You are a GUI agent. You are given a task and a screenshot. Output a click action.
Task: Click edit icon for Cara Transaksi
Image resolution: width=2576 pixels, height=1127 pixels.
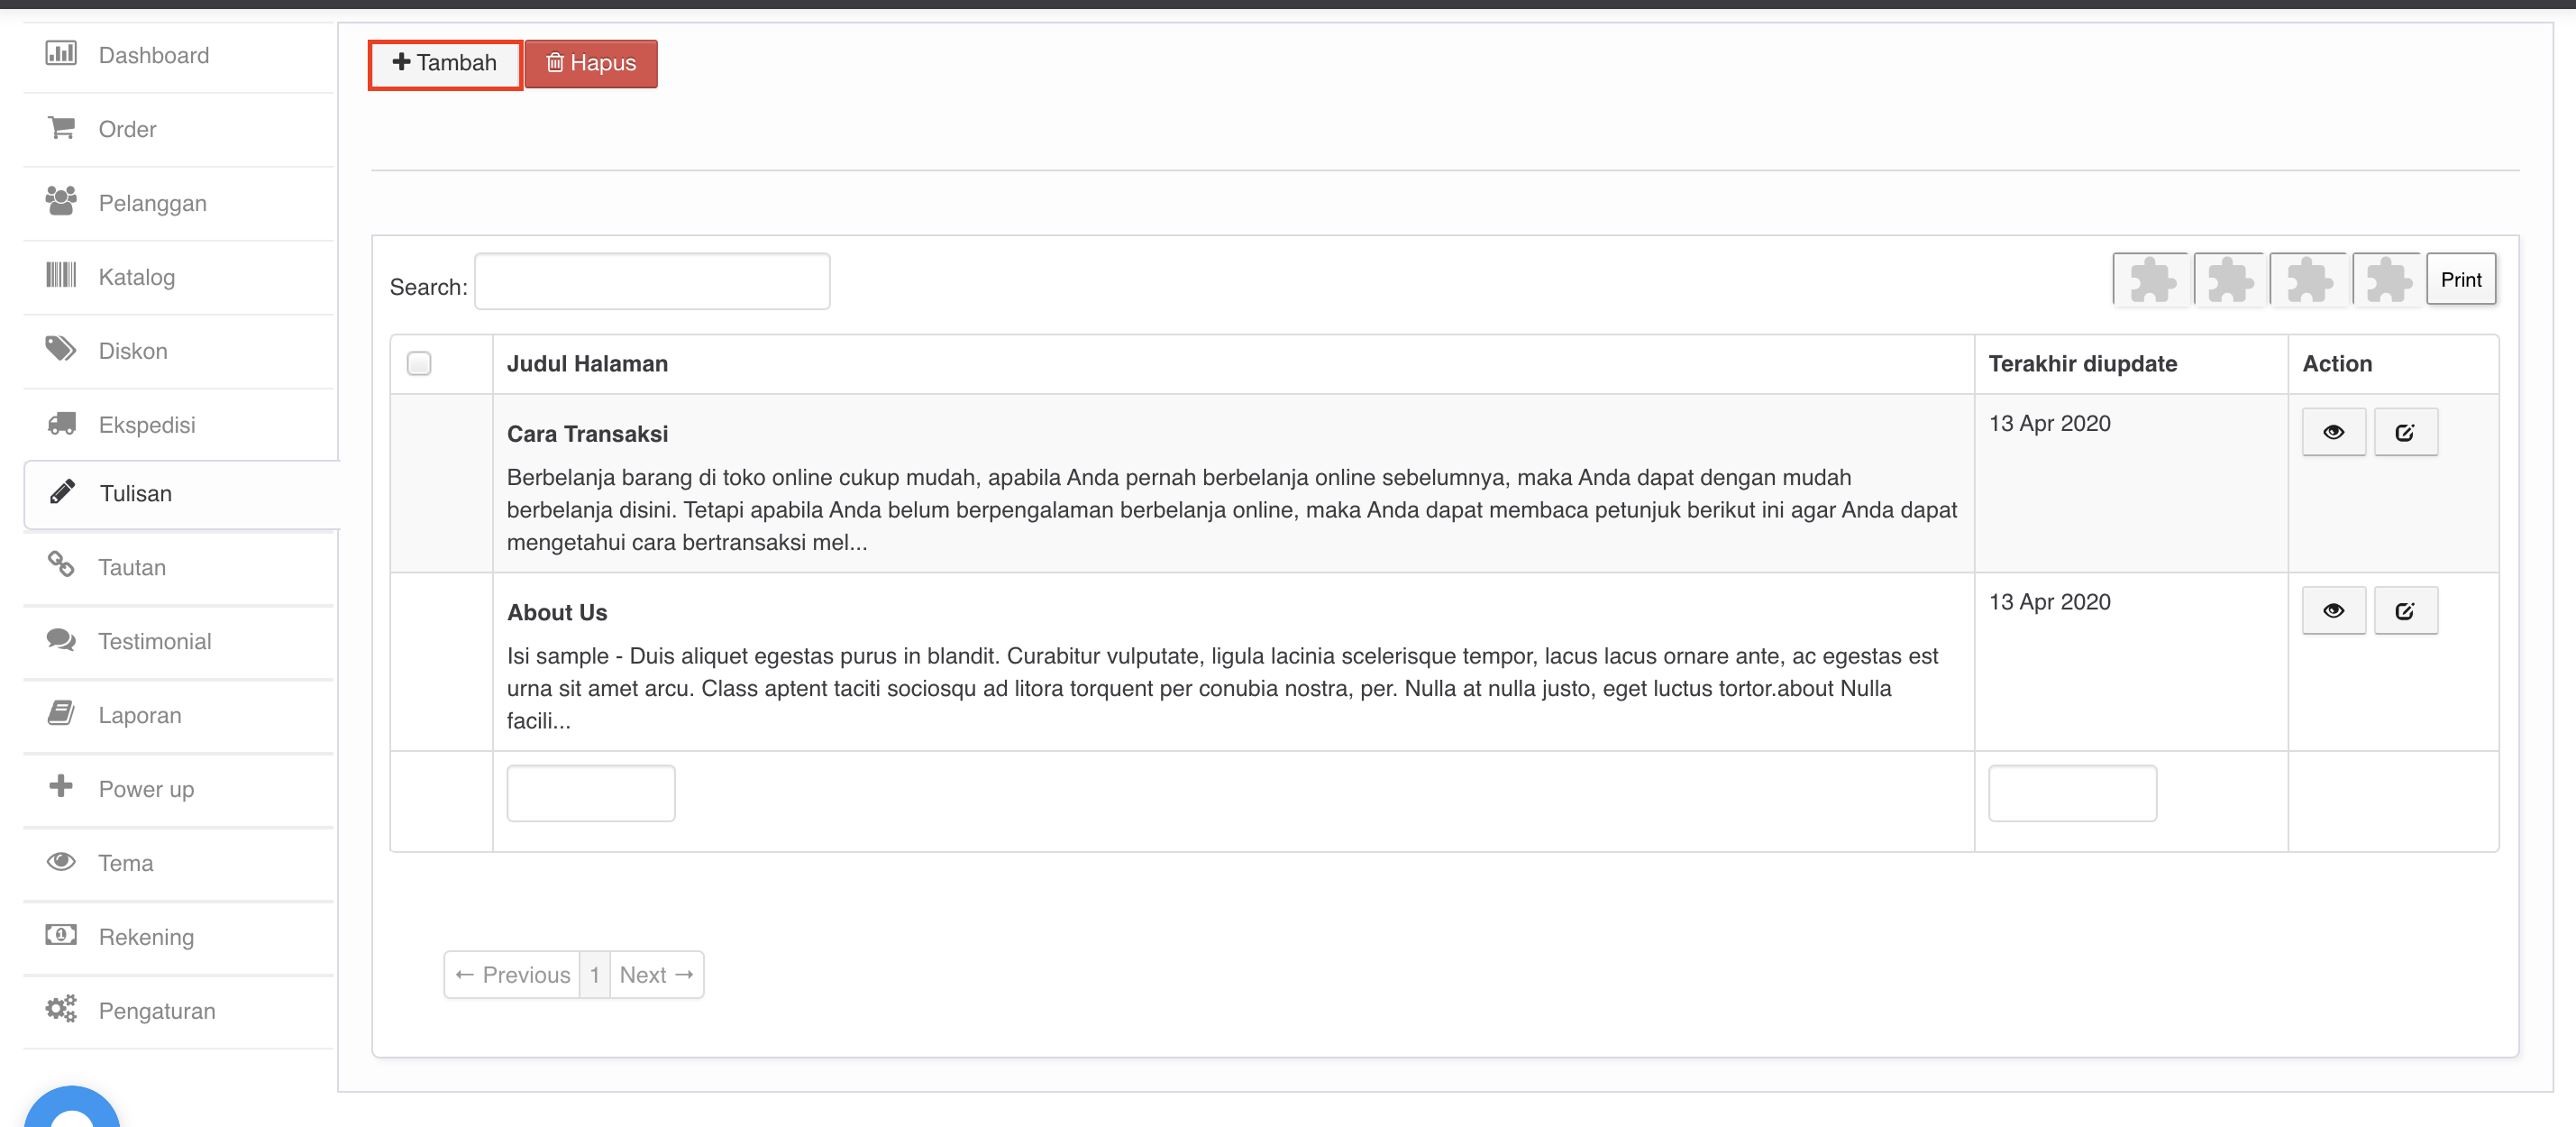tap(2405, 432)
